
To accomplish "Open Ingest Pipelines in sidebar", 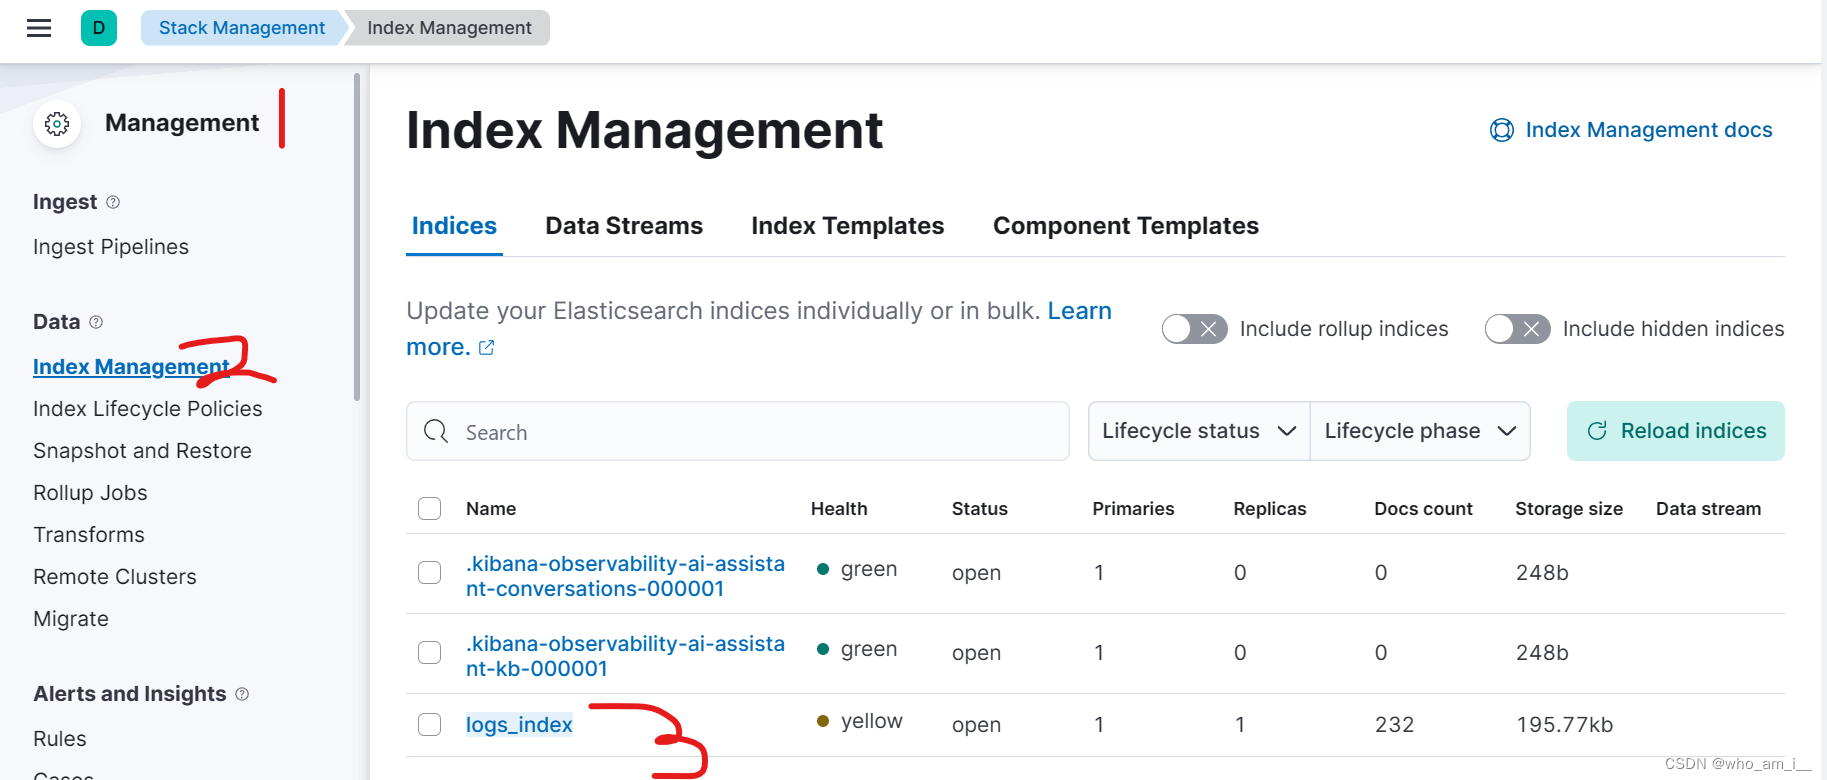I will pos(111,247).
